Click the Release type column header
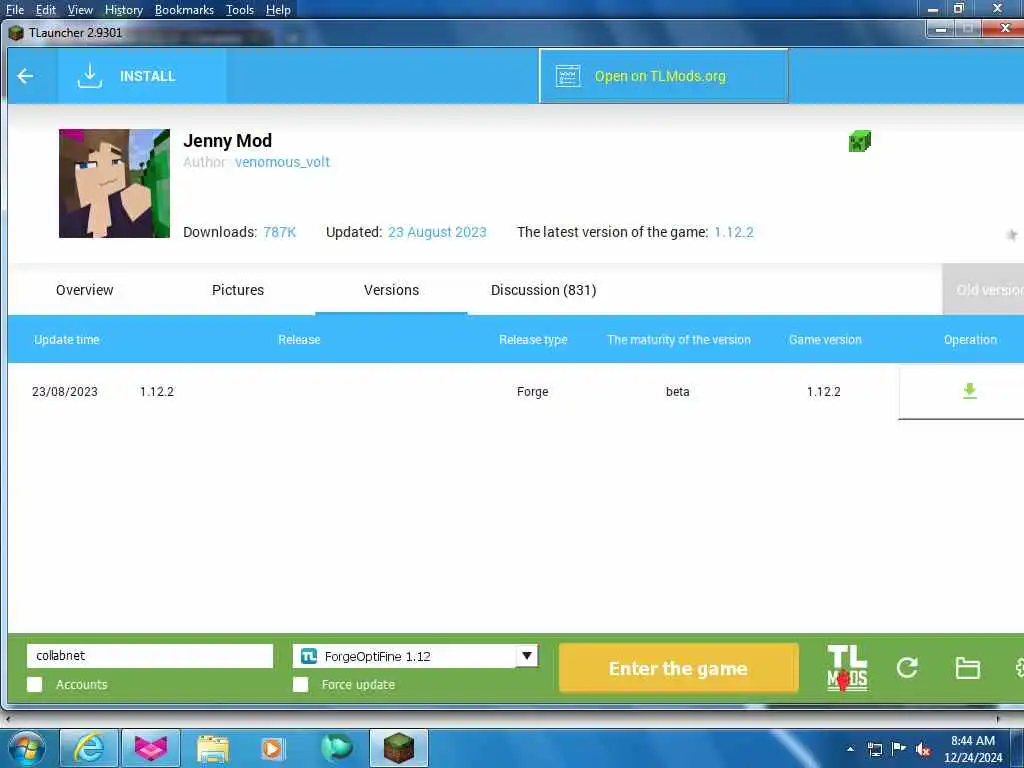Screen dimensions: 1024x768 click(x=533, y=340)
